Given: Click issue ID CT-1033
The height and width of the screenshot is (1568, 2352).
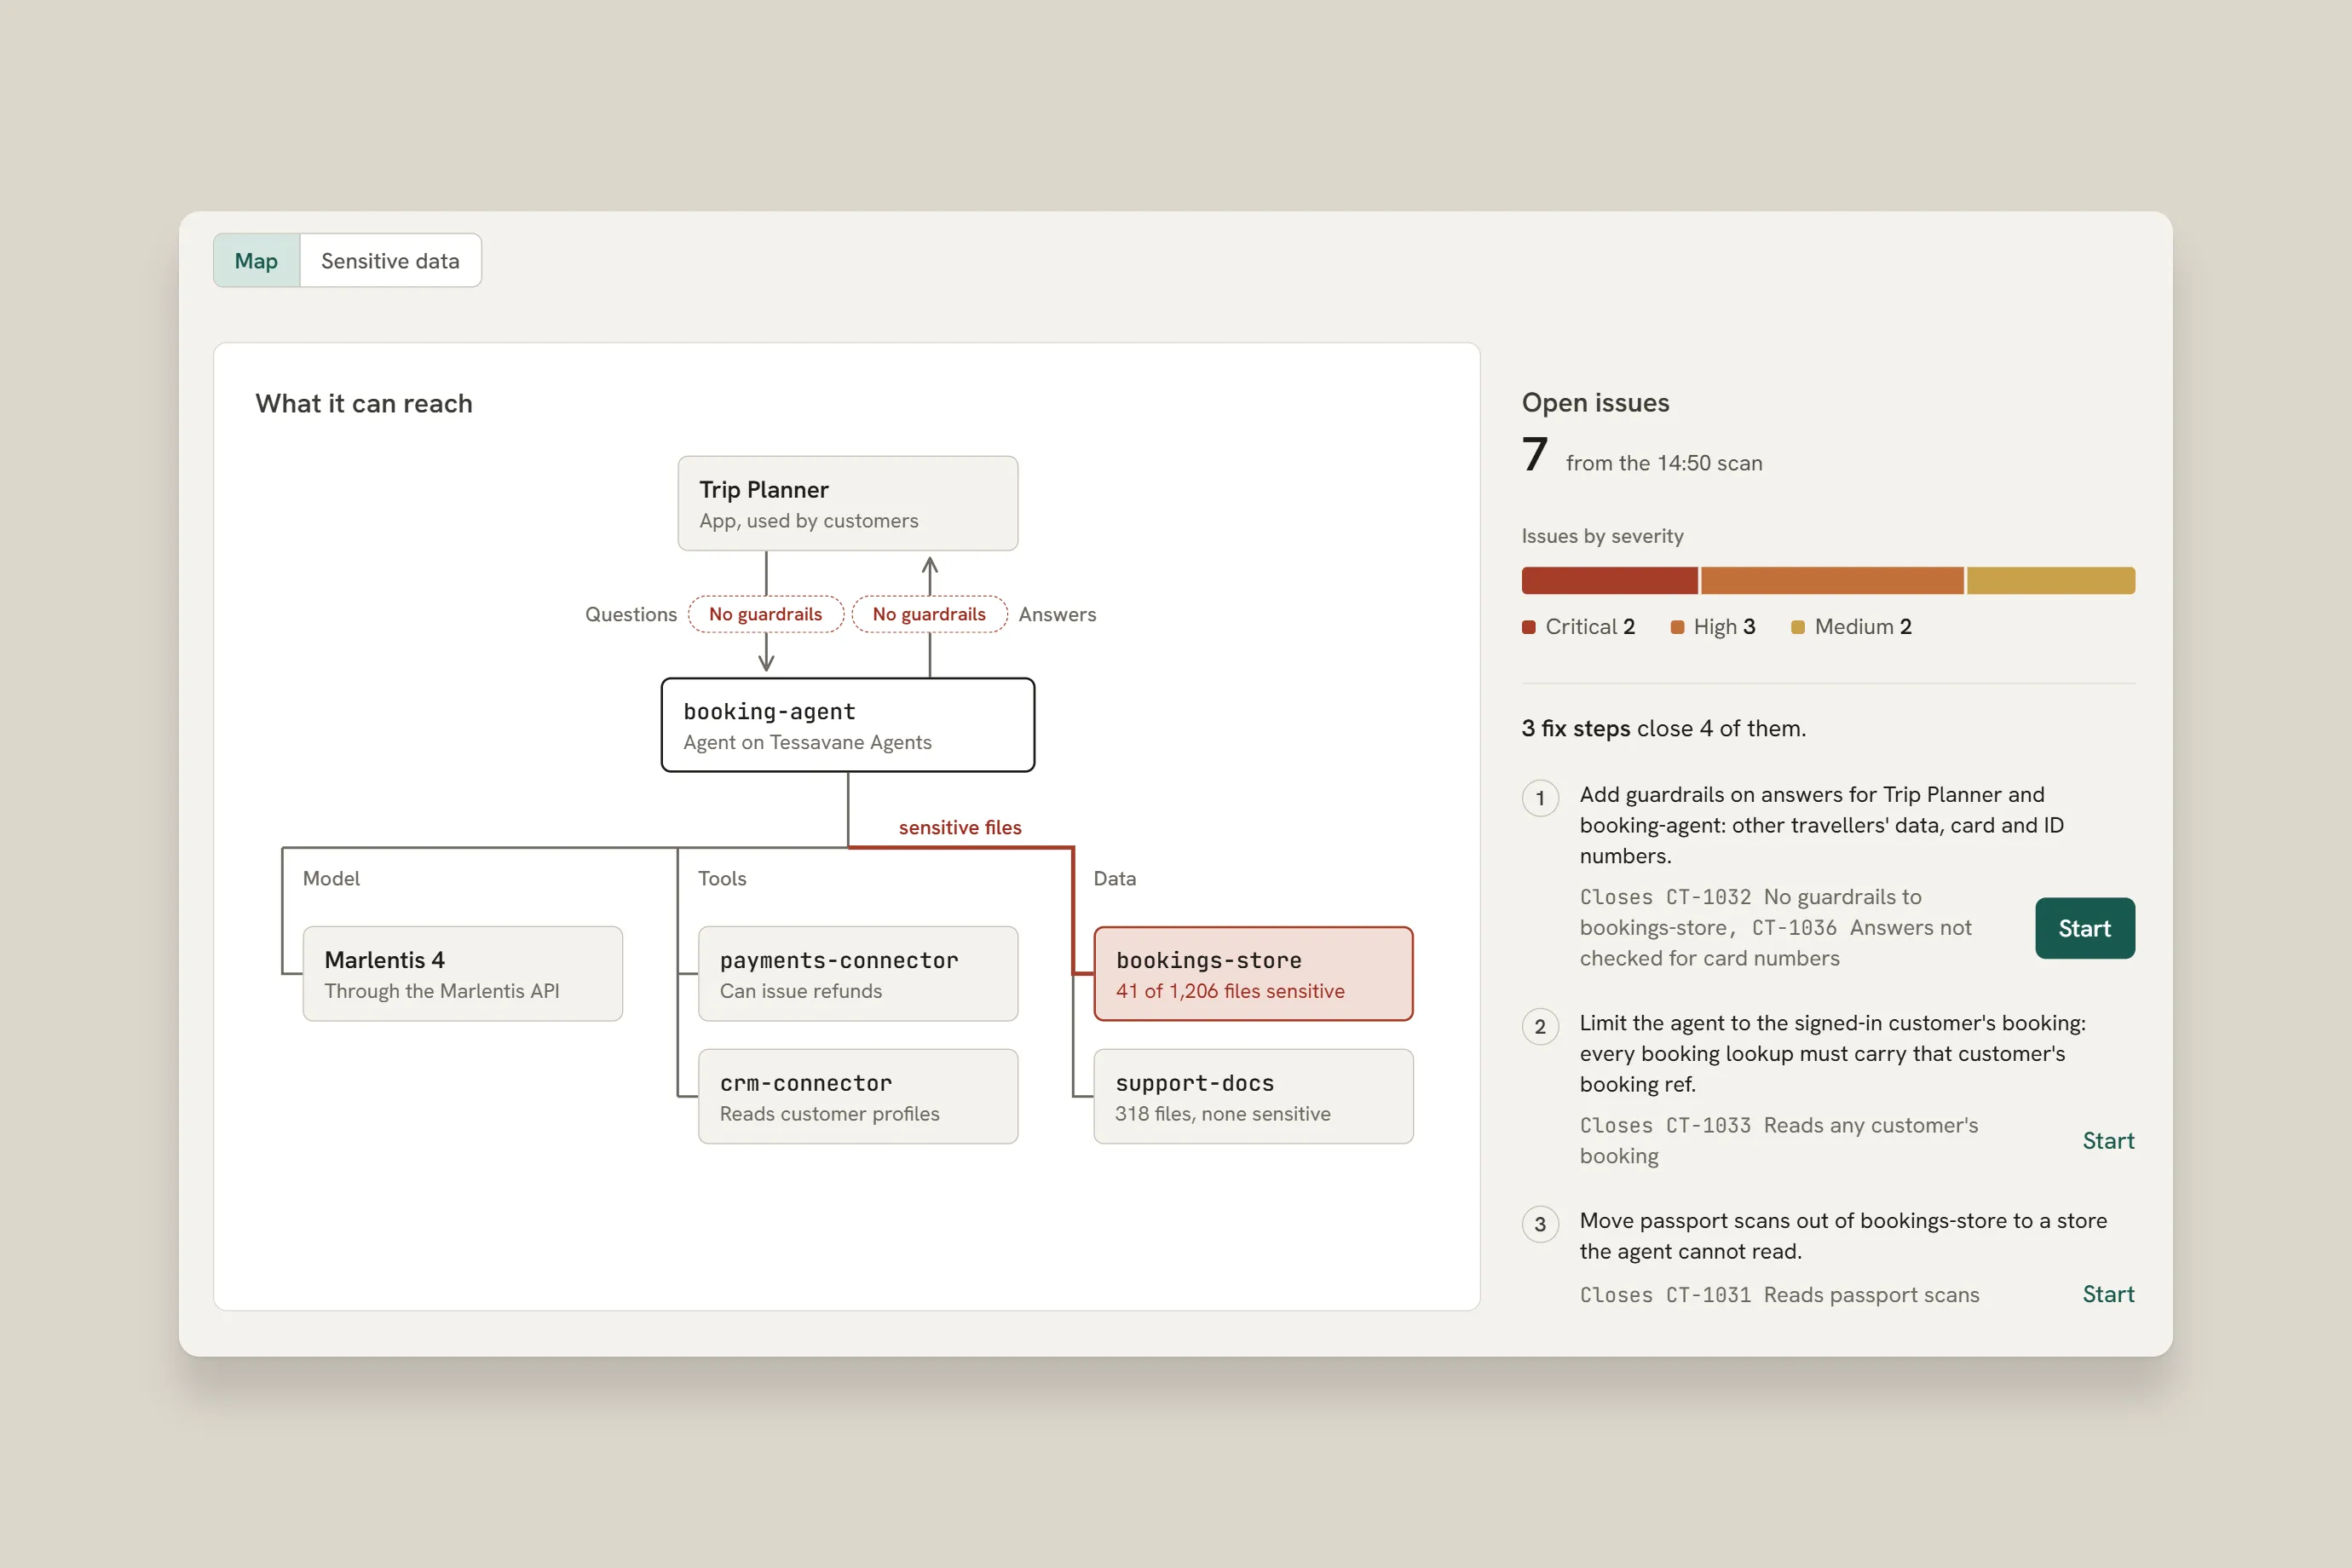Looking at the screenshot, I should (x=1708, y=1125).
